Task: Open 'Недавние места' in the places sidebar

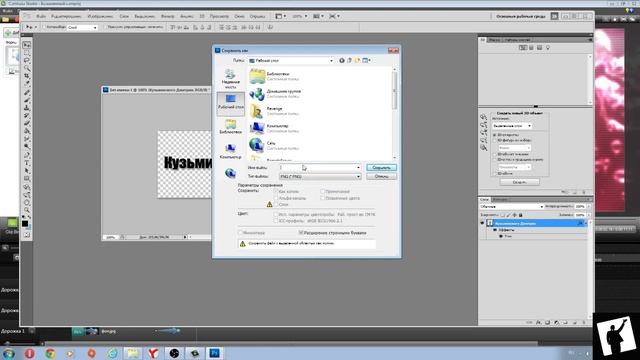Action: click(x=231, y=79)
